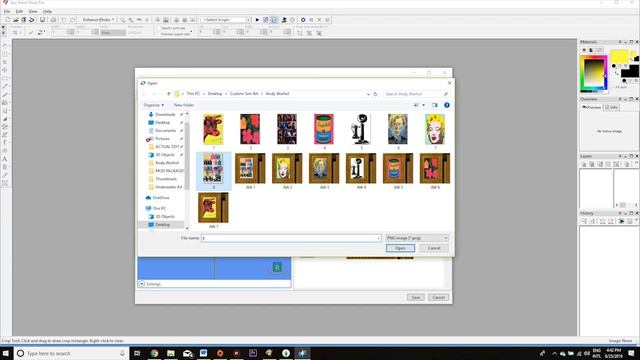
Task: Click Custom Sim Art in the address path
Action: pyautogui.click(x=244, y=94)
